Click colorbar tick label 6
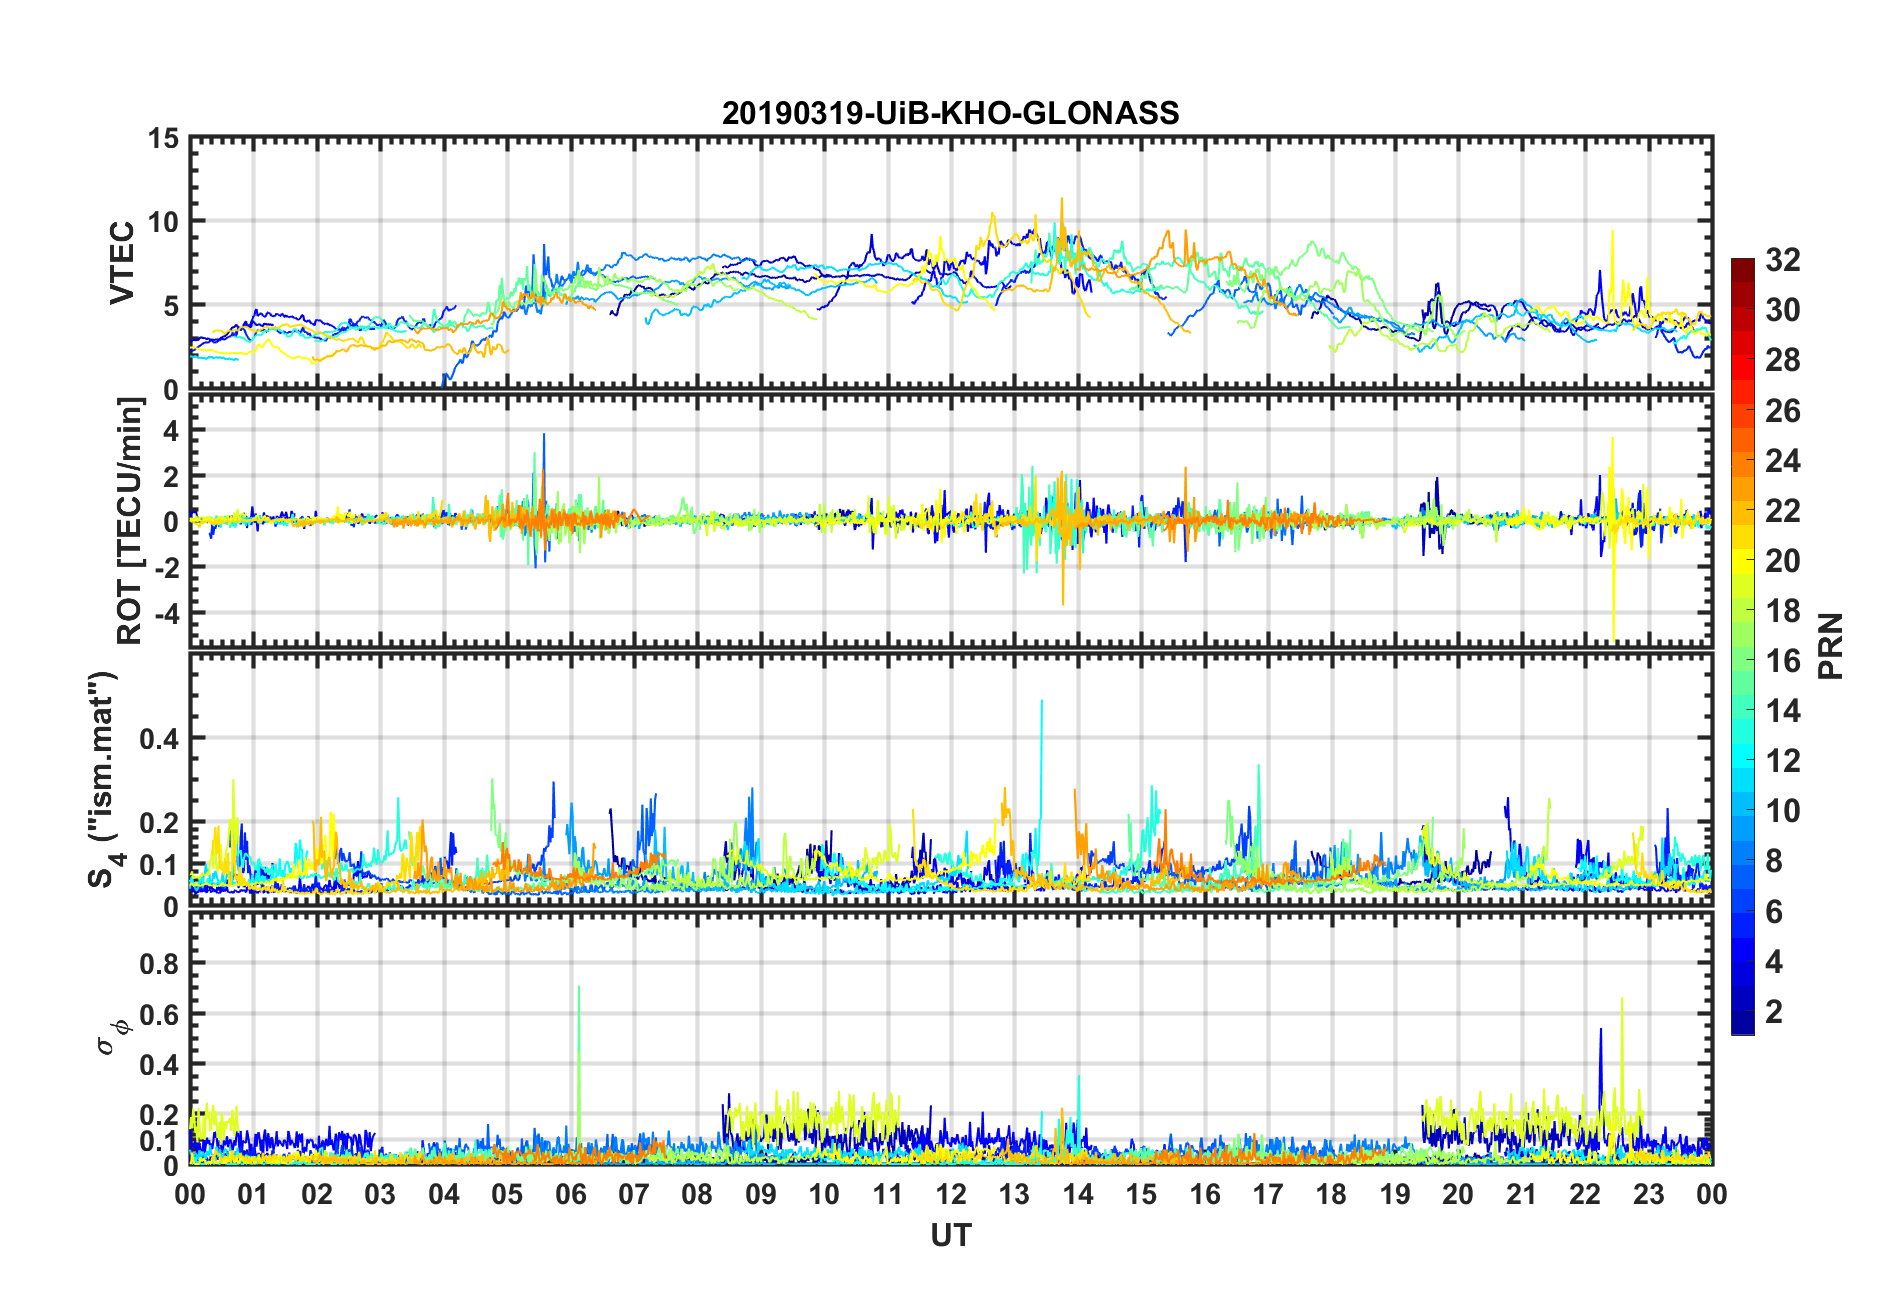Viewport: 1902px width, 1292px height. click(x=1774, y=911)
